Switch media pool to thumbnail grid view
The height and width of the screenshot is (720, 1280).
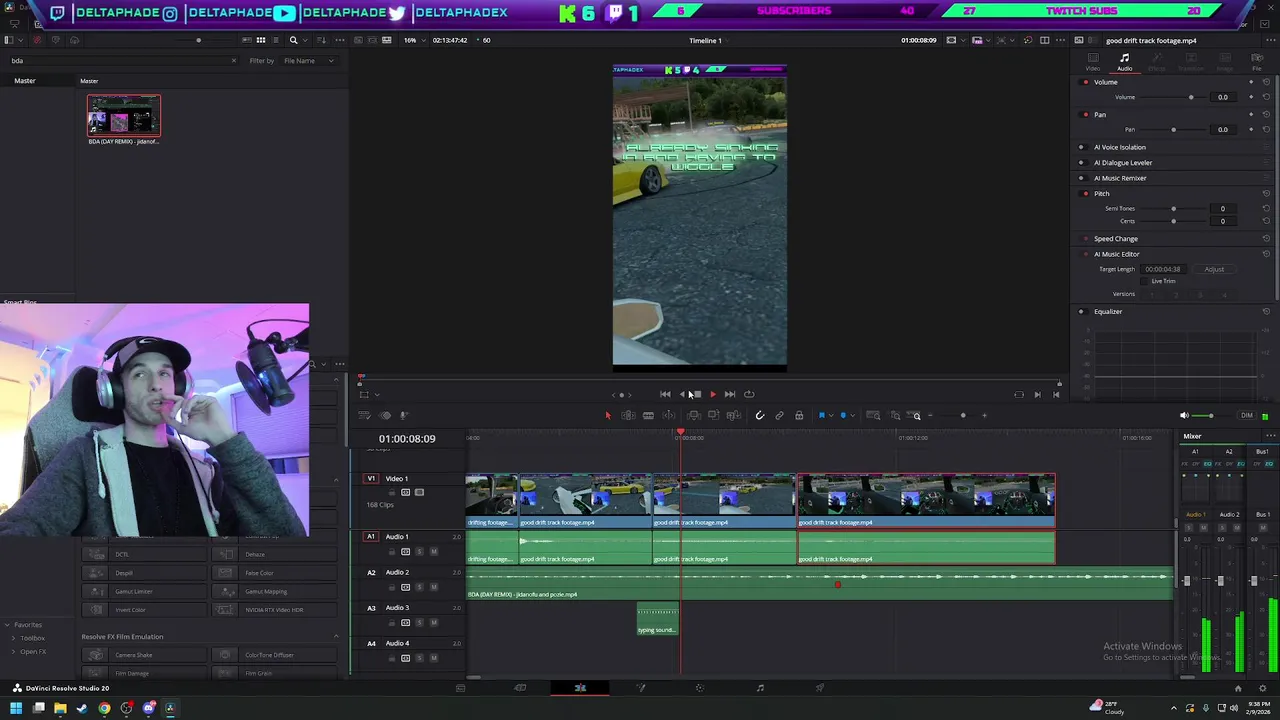(261, 41)
